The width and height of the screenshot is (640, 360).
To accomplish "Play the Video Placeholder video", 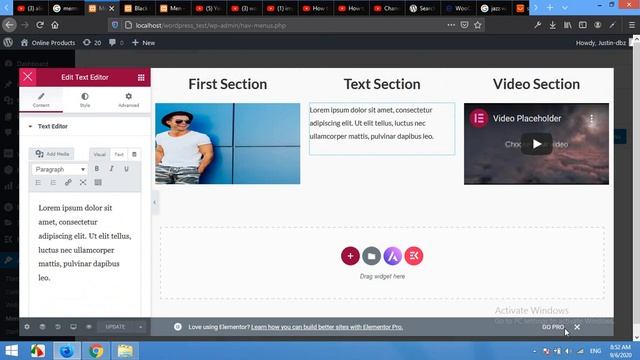I will (x=536, y=144).
